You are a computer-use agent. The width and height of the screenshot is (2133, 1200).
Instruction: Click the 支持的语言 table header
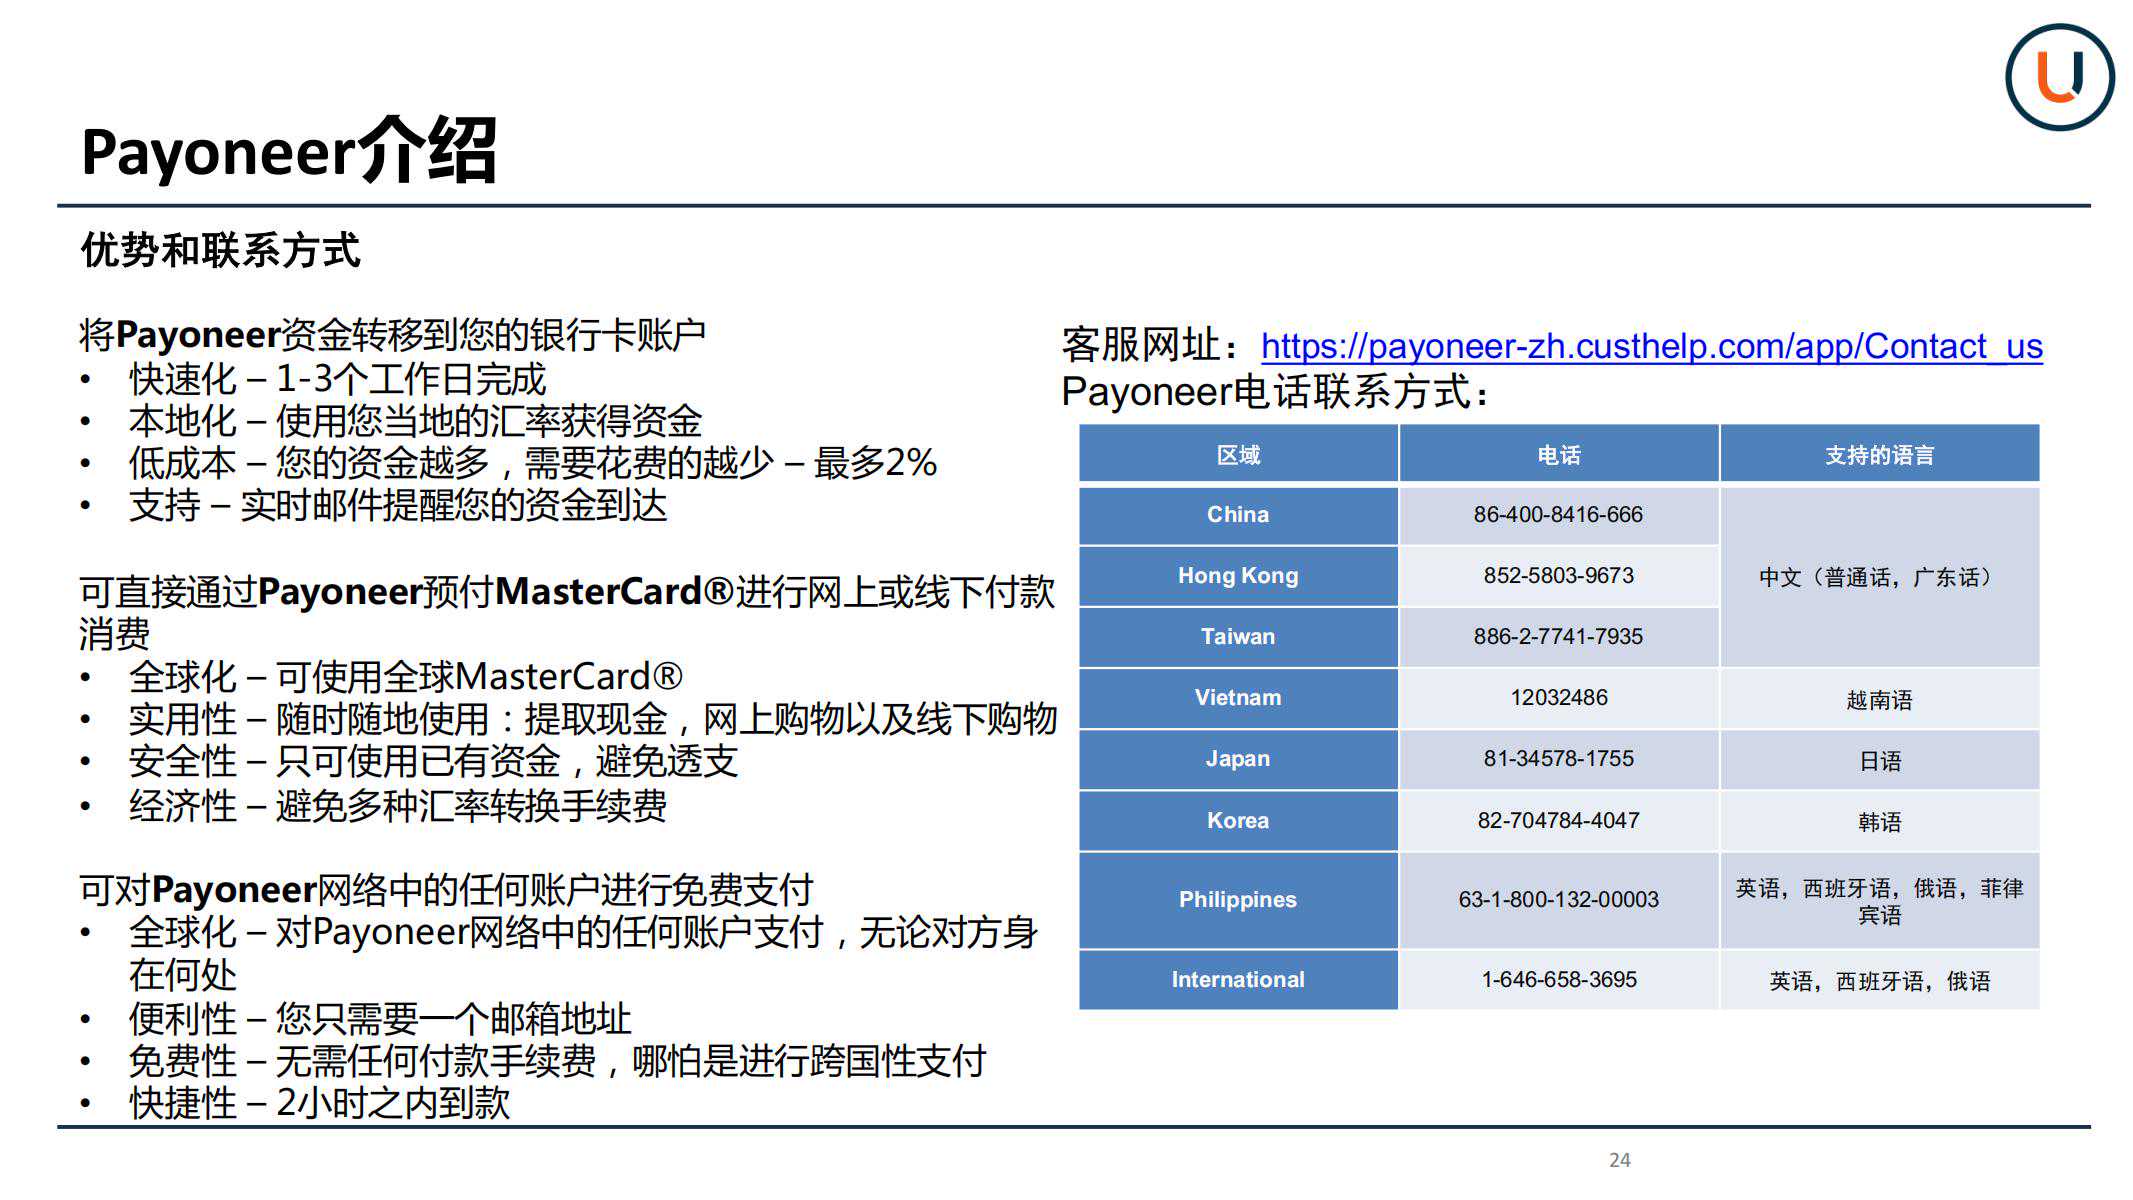click(x=1879, y=455)
